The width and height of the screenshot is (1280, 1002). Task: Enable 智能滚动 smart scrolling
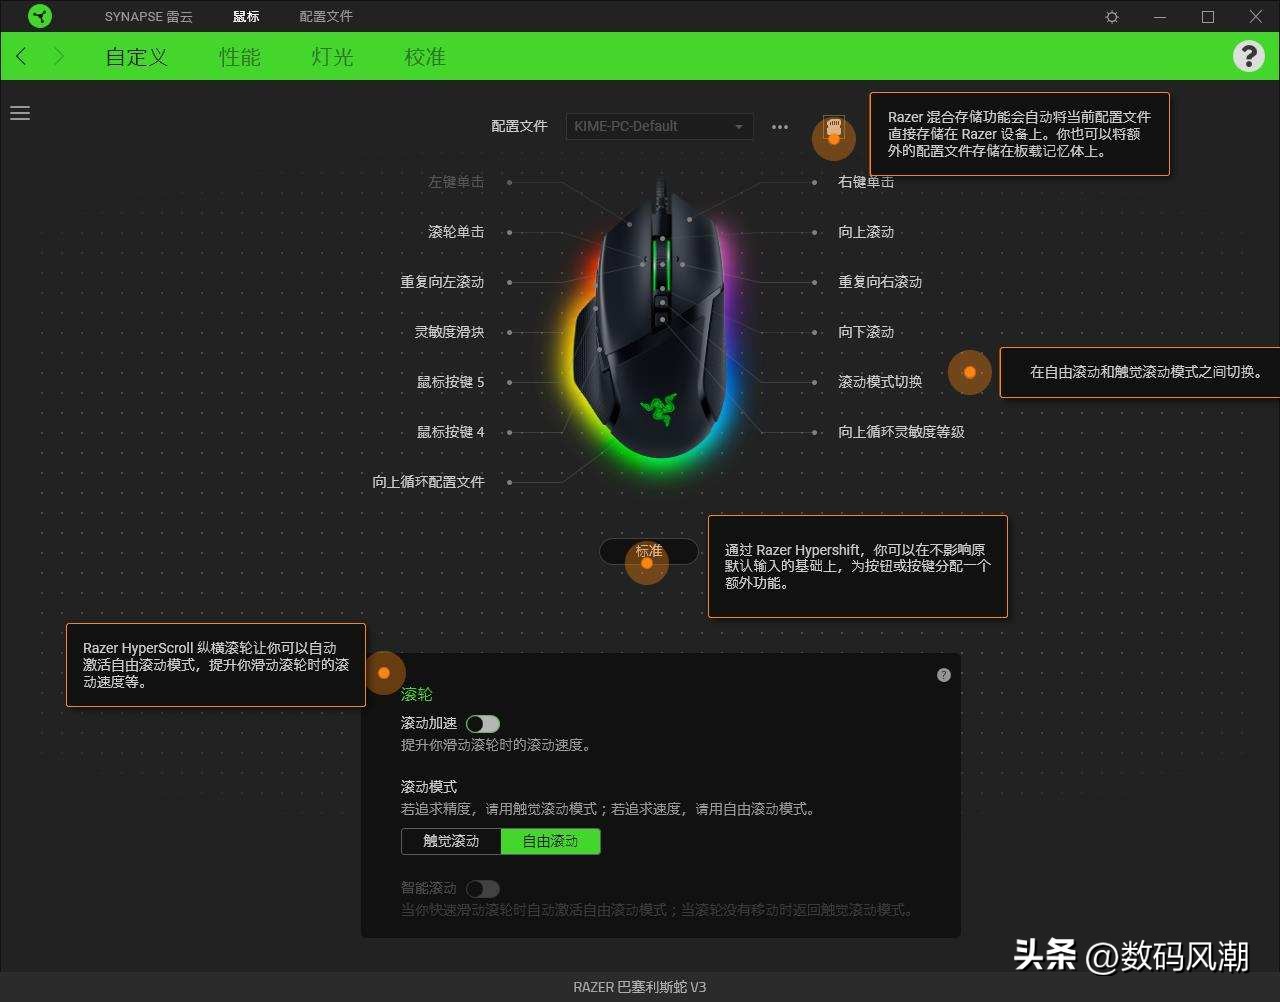483,888
